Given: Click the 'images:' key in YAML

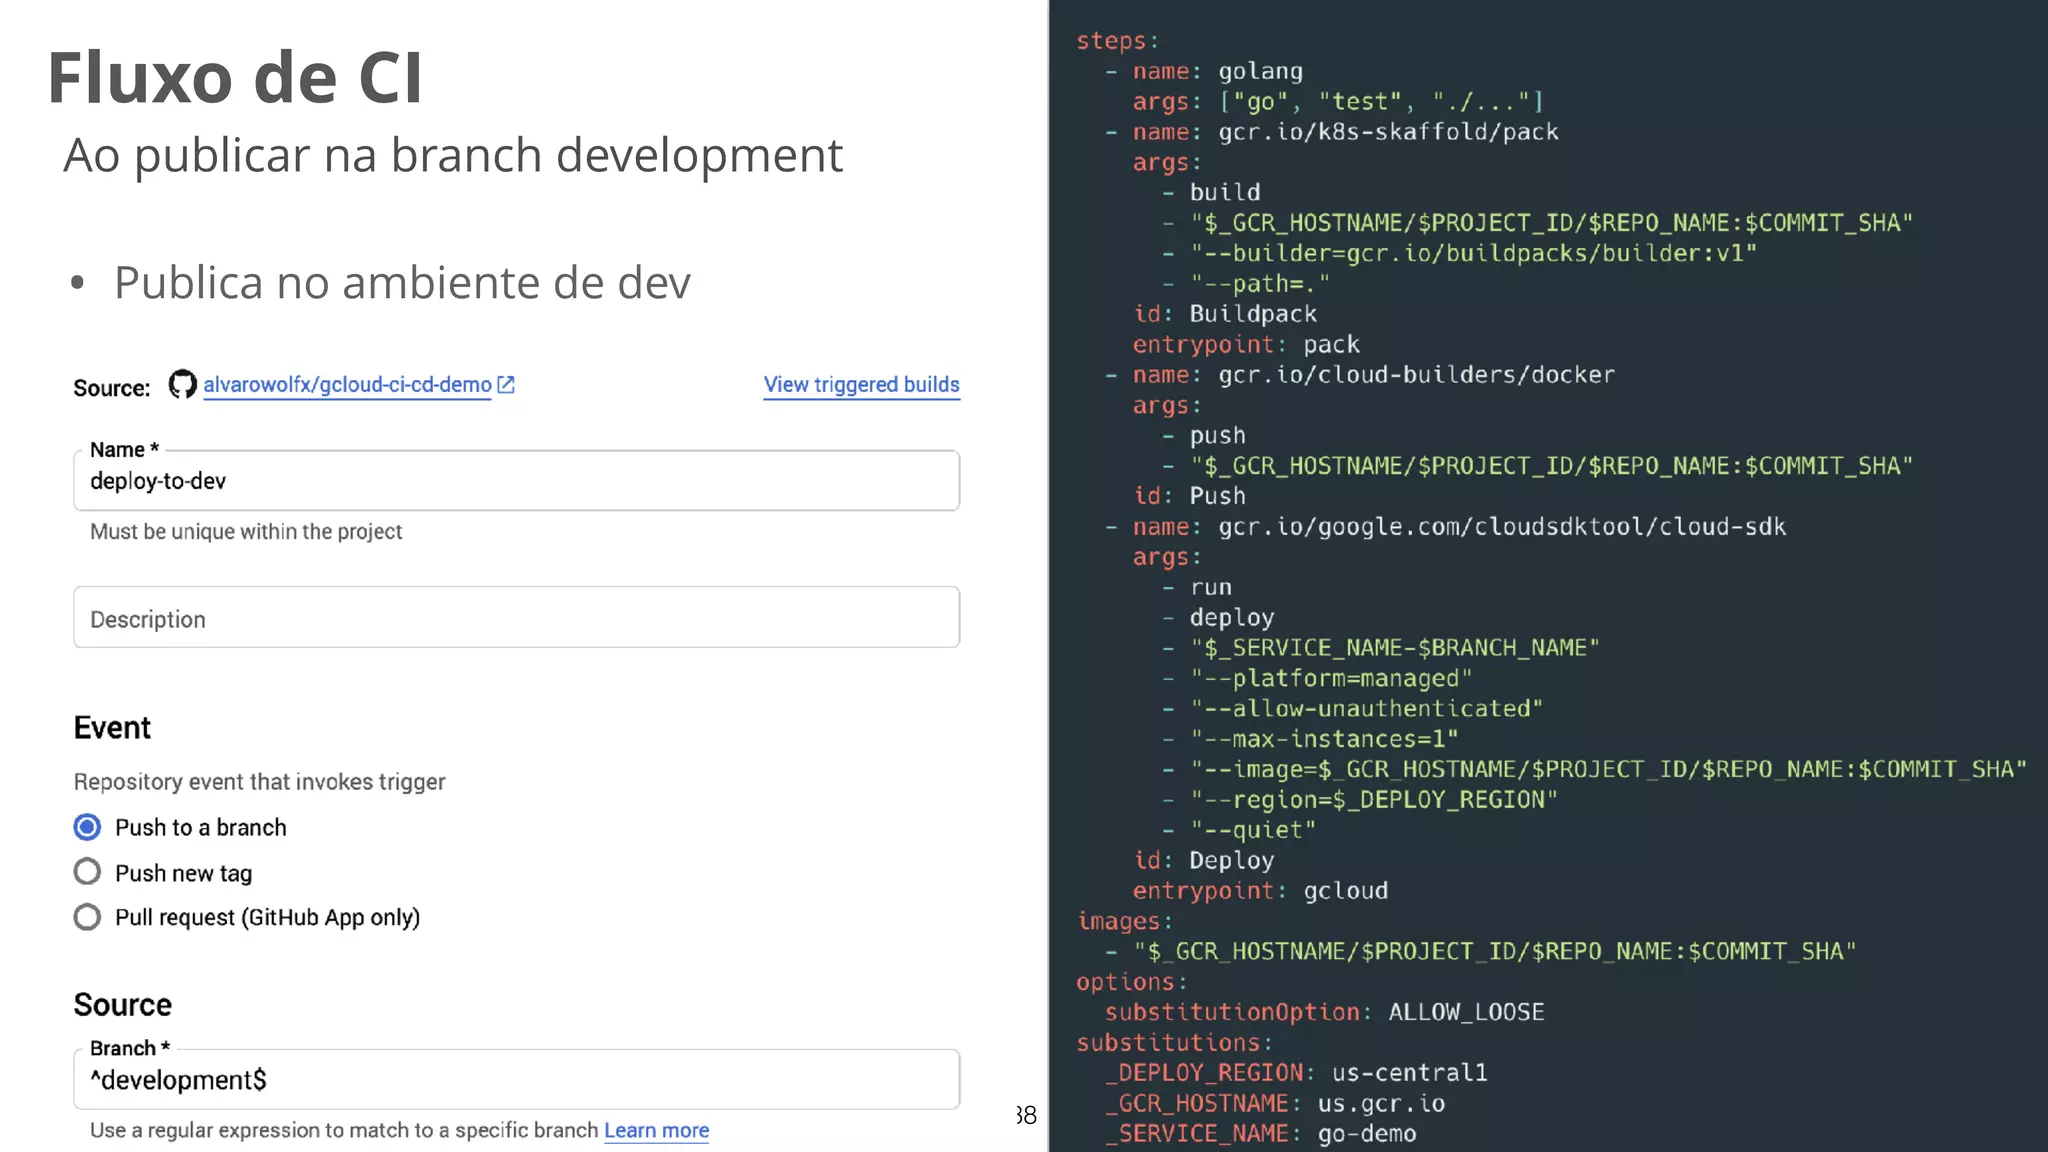Looking at the screenshot, I should (1124, 921).
